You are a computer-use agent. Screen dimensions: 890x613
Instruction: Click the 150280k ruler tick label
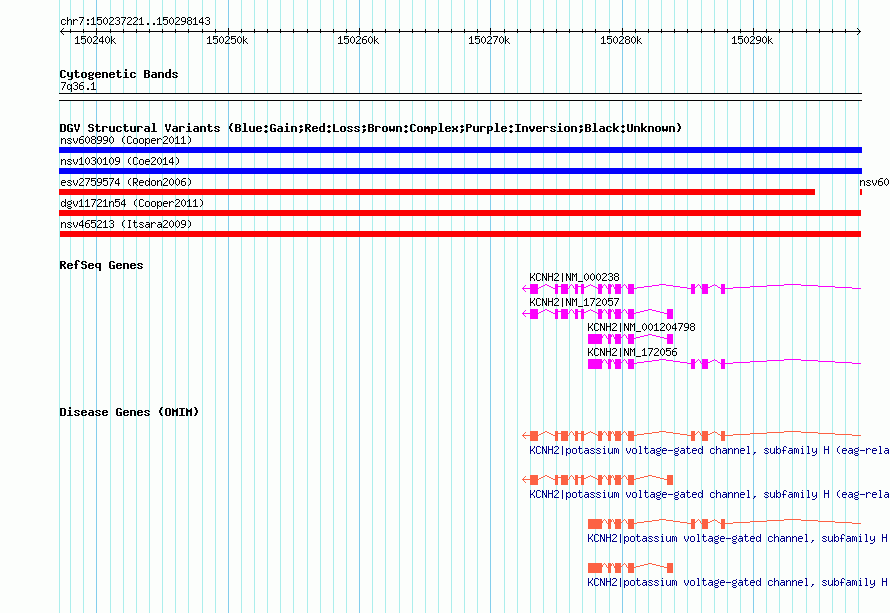[621, 40]
